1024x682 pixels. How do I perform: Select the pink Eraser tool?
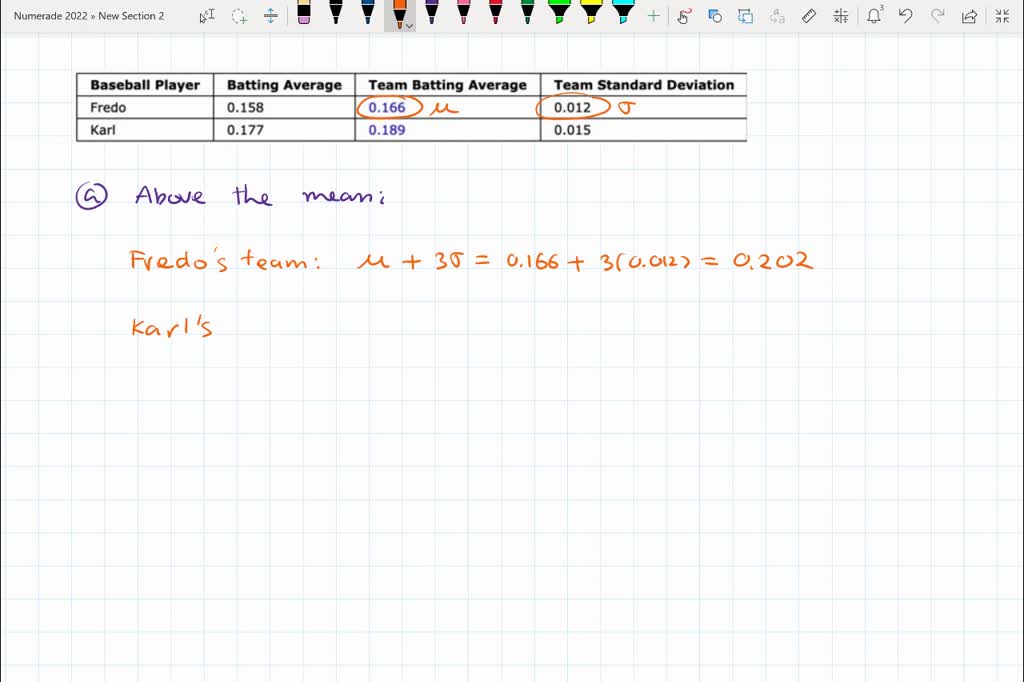click(304, 16)
